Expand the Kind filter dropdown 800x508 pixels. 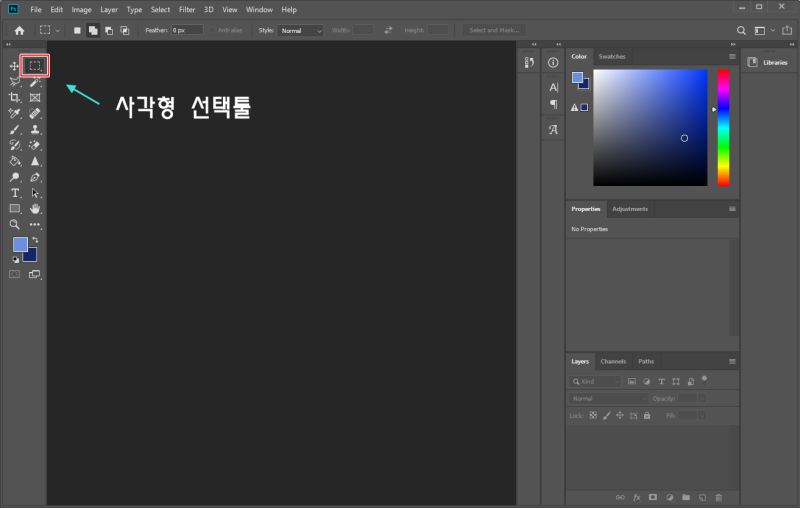click(x=596, y=382)
